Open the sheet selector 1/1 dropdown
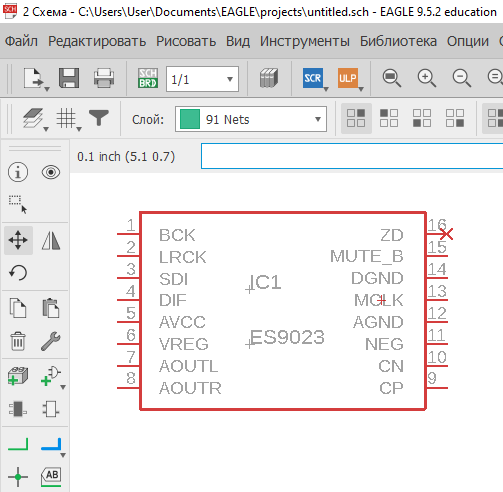This screenshot has height=492, width=503. (x=202, y=79)
